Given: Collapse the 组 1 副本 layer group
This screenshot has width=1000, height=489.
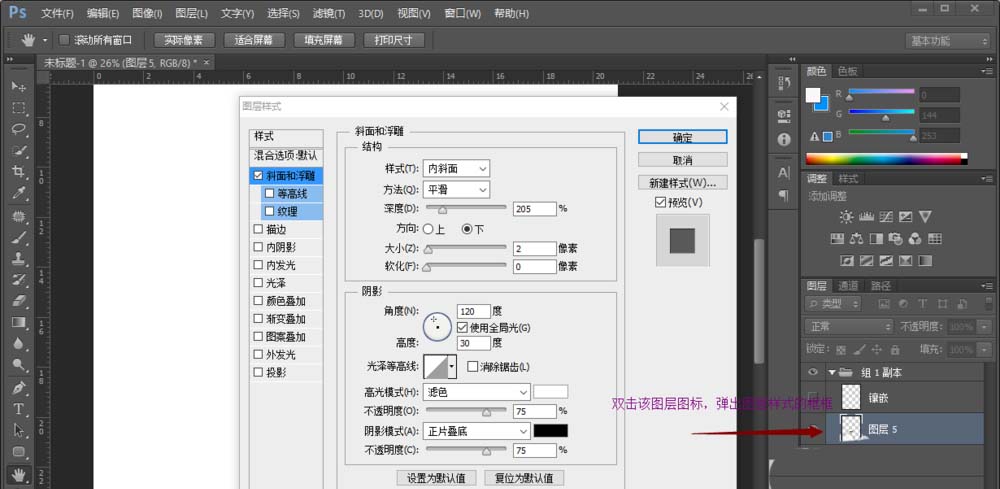Looking at the screenshot, I should (831, 372).
